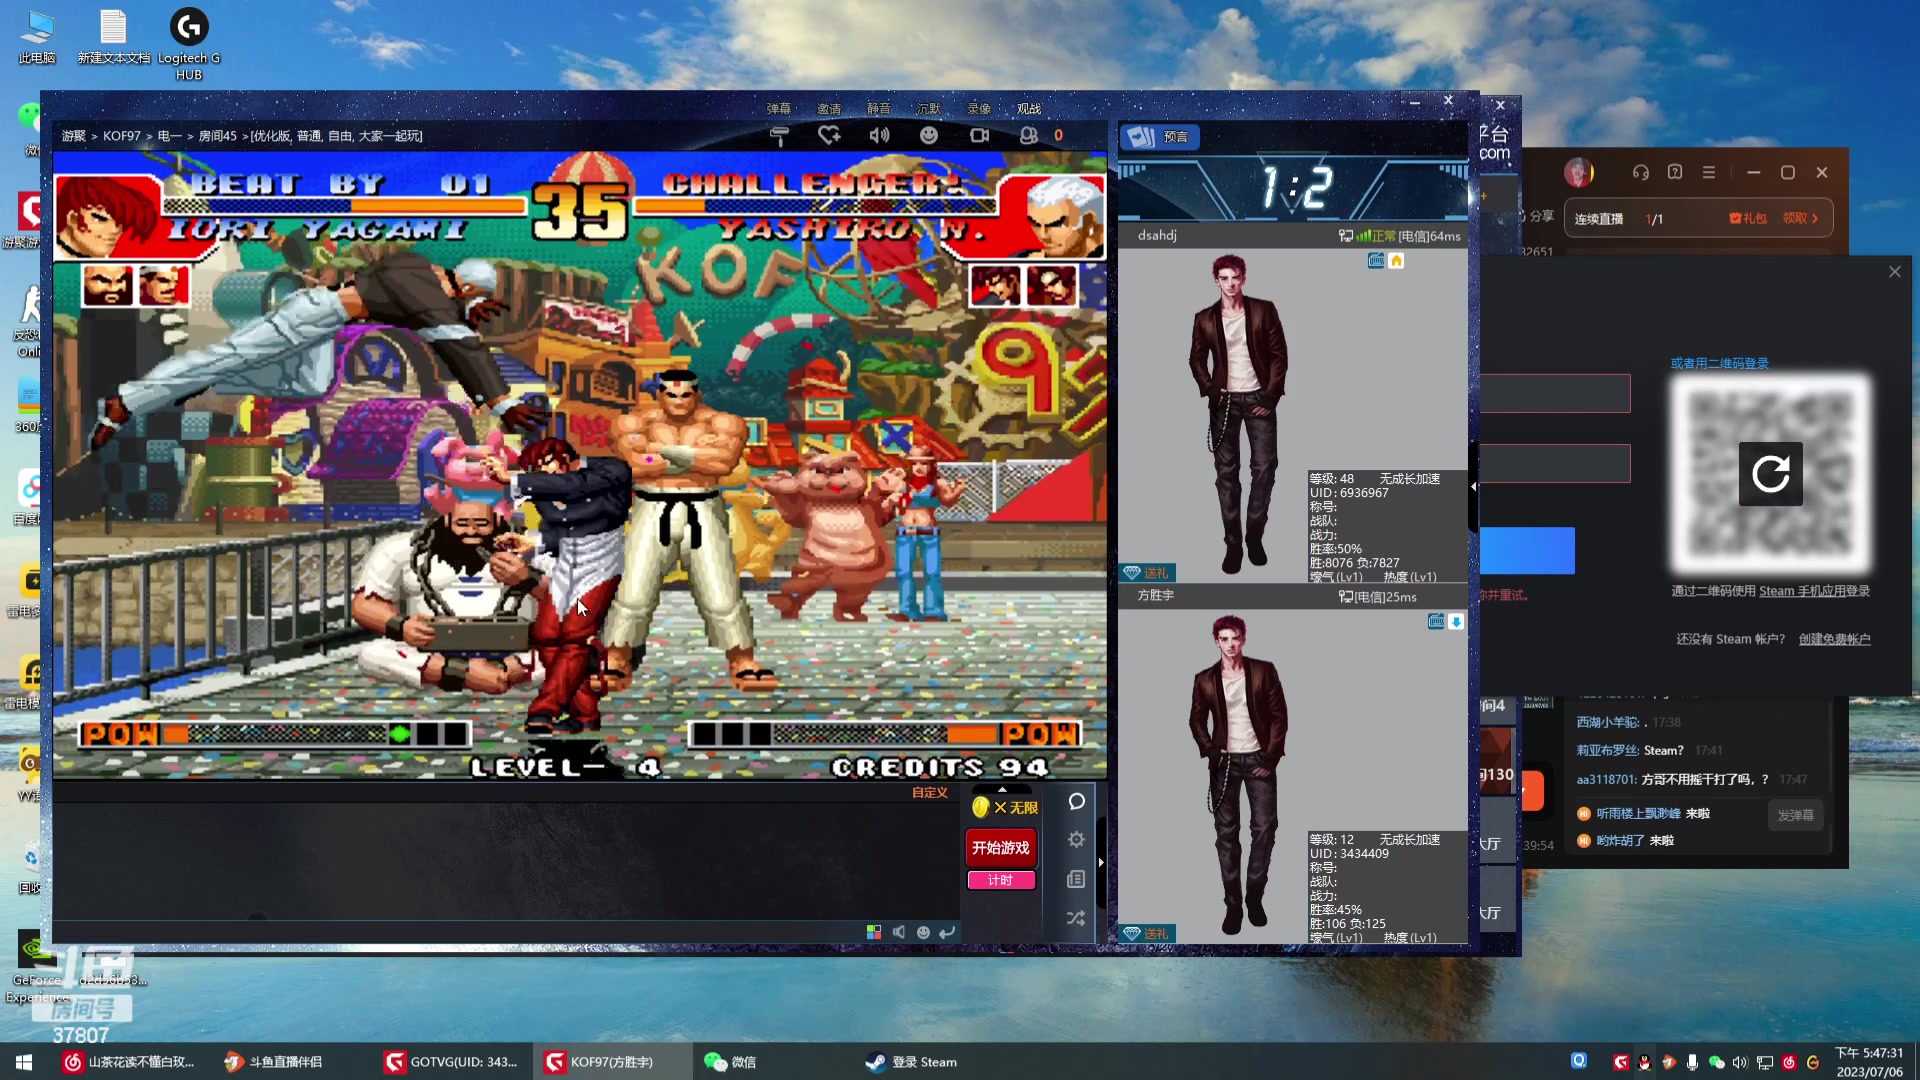Click the 礼包 gift pack label
Image resolution: width=1920 pixels, height=1080 pixels.
coord(1748,219)
